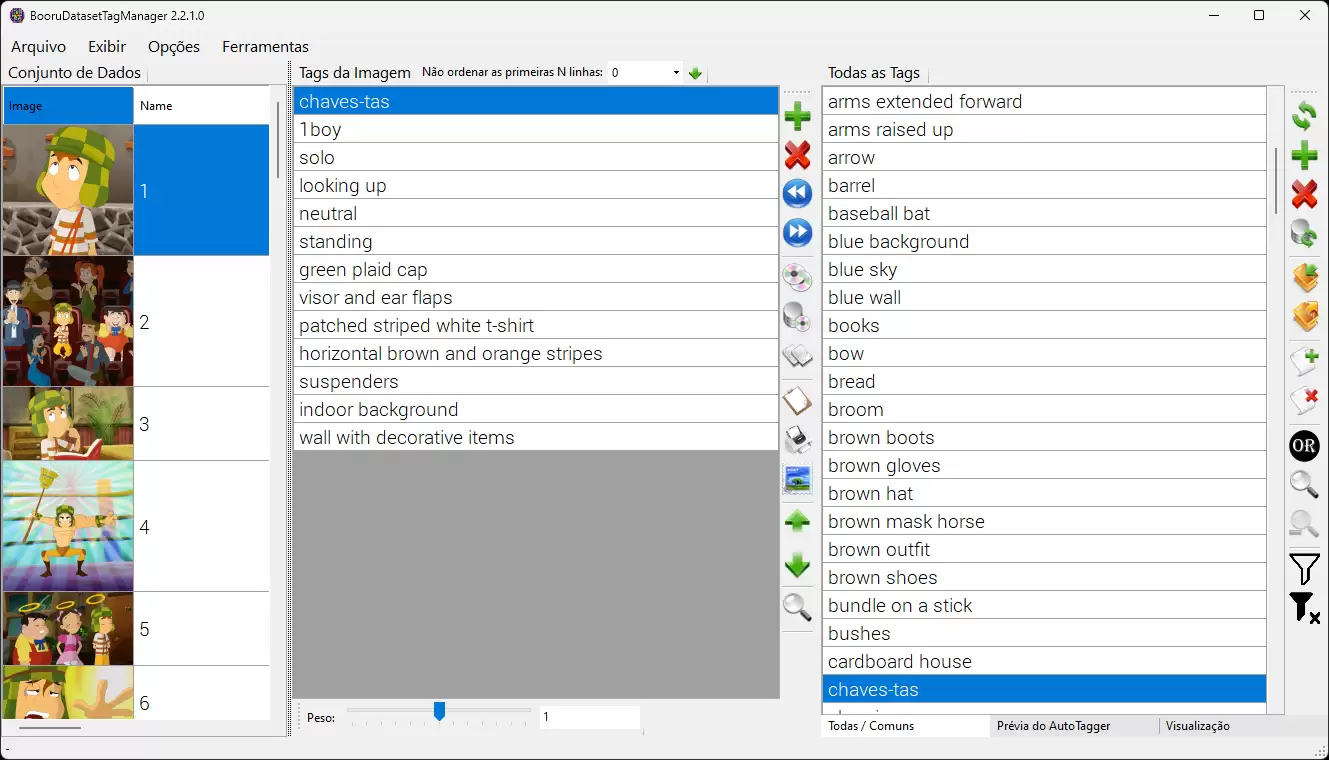Click magnifier icon in image tags toolbar

coord(797,607)
